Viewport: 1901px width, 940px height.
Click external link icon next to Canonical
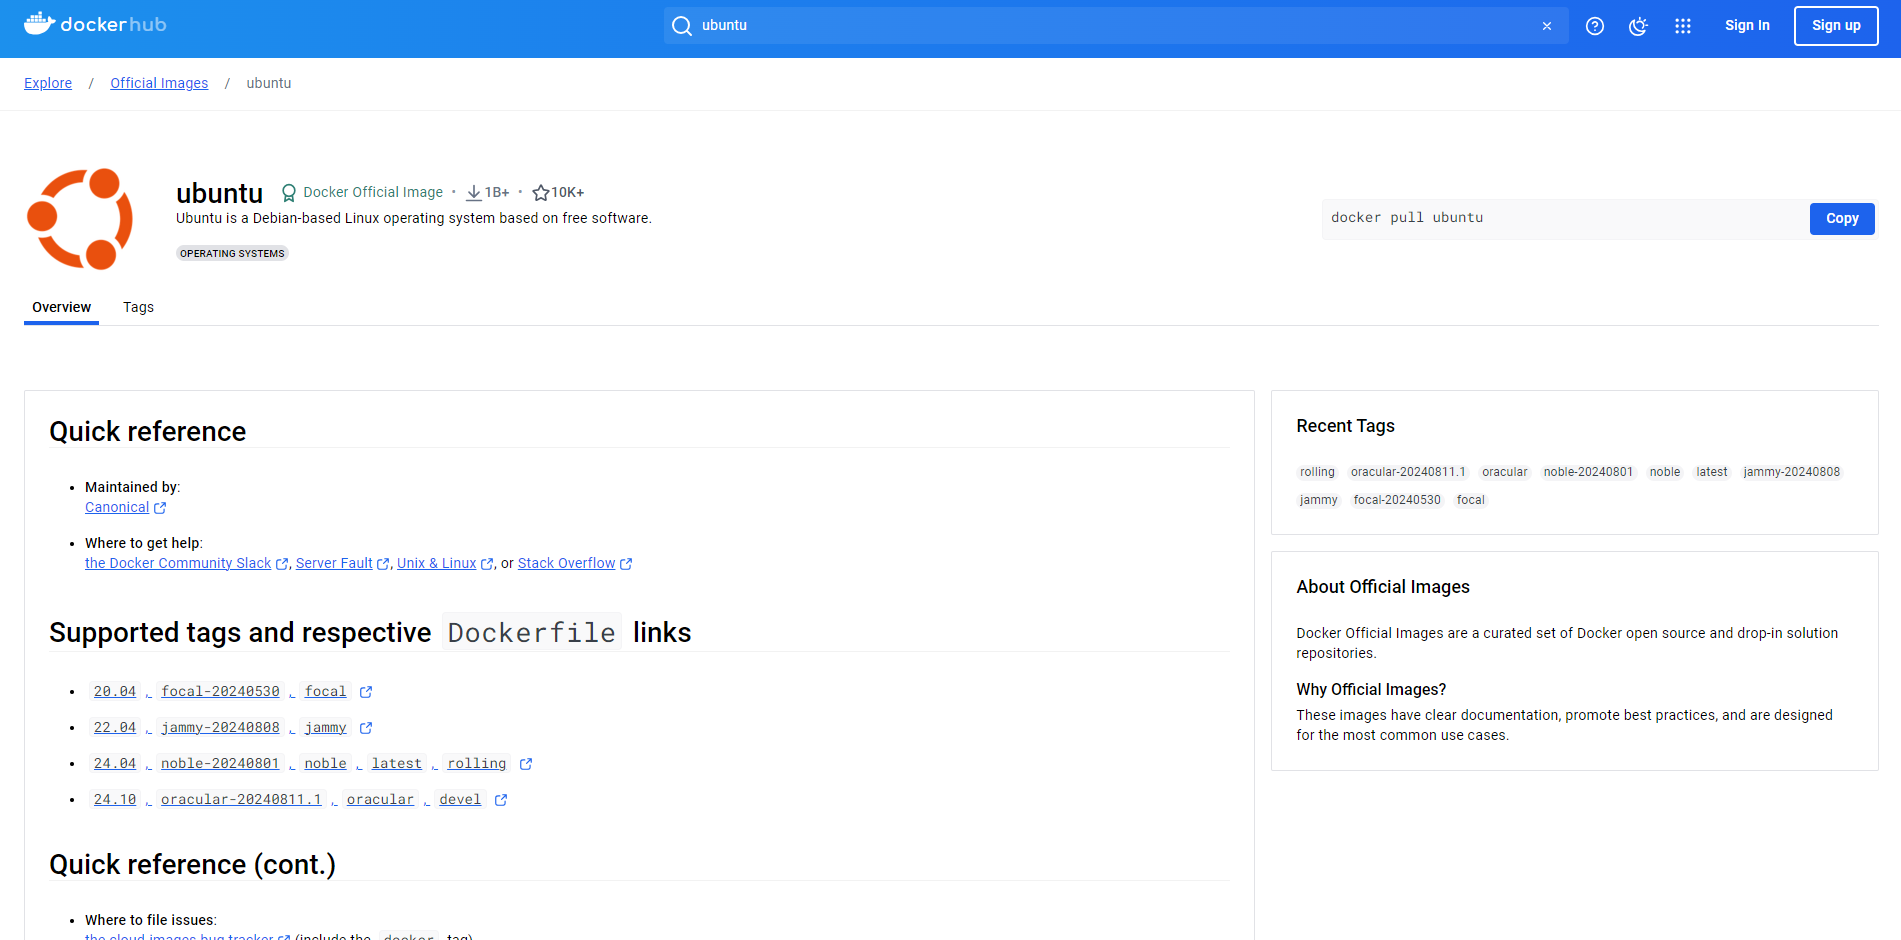[160, 508]
